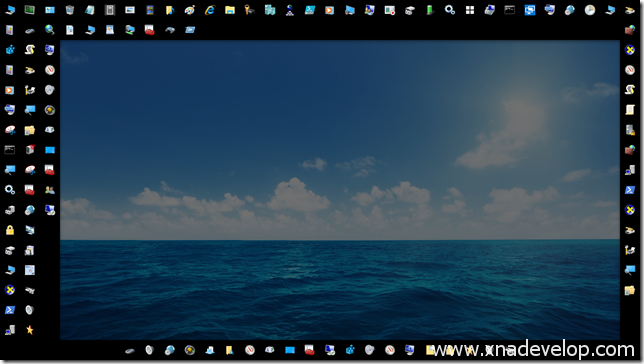Open the keys icon in top row
The height and width of the screenshot is (364, 644).
tap(250, 10)
